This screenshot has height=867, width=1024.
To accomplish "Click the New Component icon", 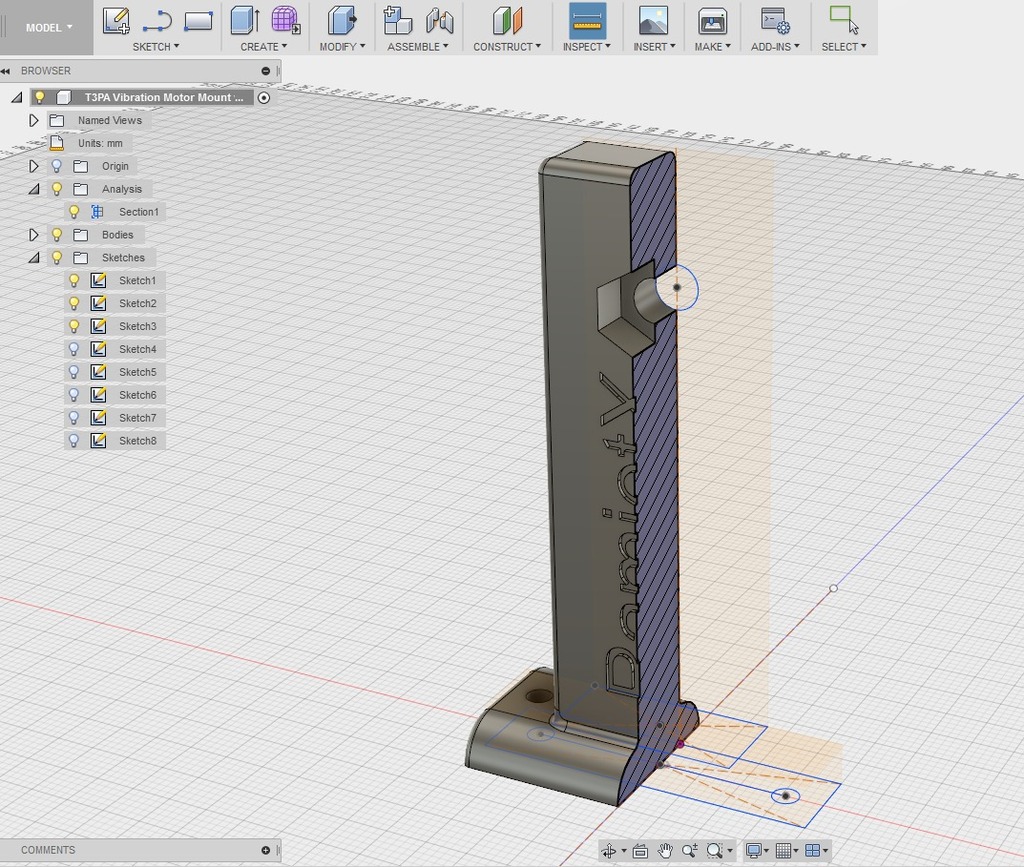I will (397, 20).
